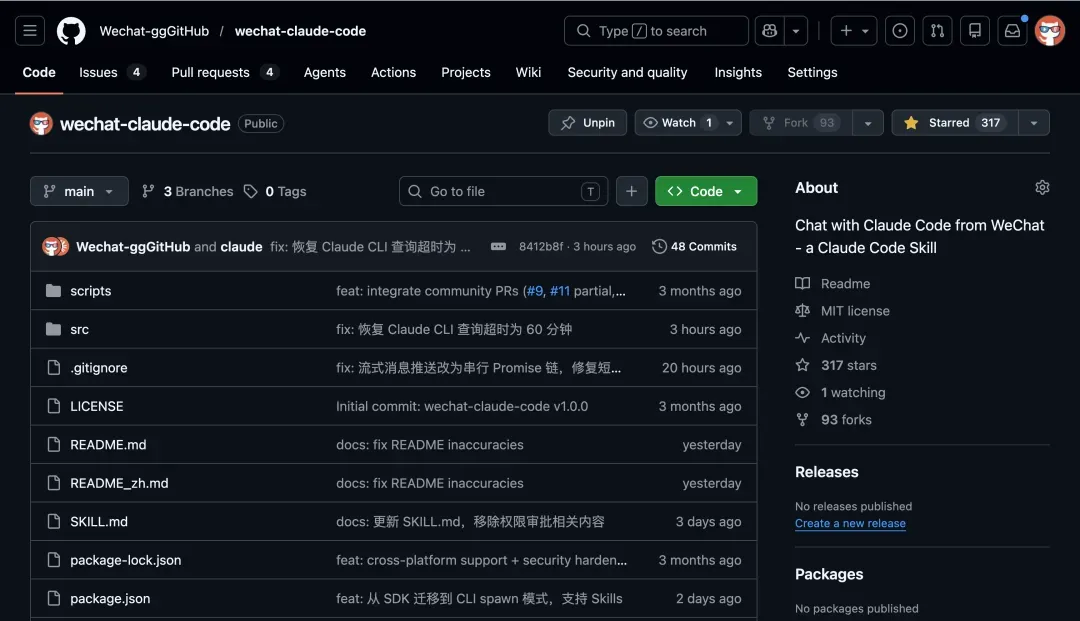Focus the Go to file field
Image resolution: width=1080 pixels, height=621 pixels.
tap(503, 191)
